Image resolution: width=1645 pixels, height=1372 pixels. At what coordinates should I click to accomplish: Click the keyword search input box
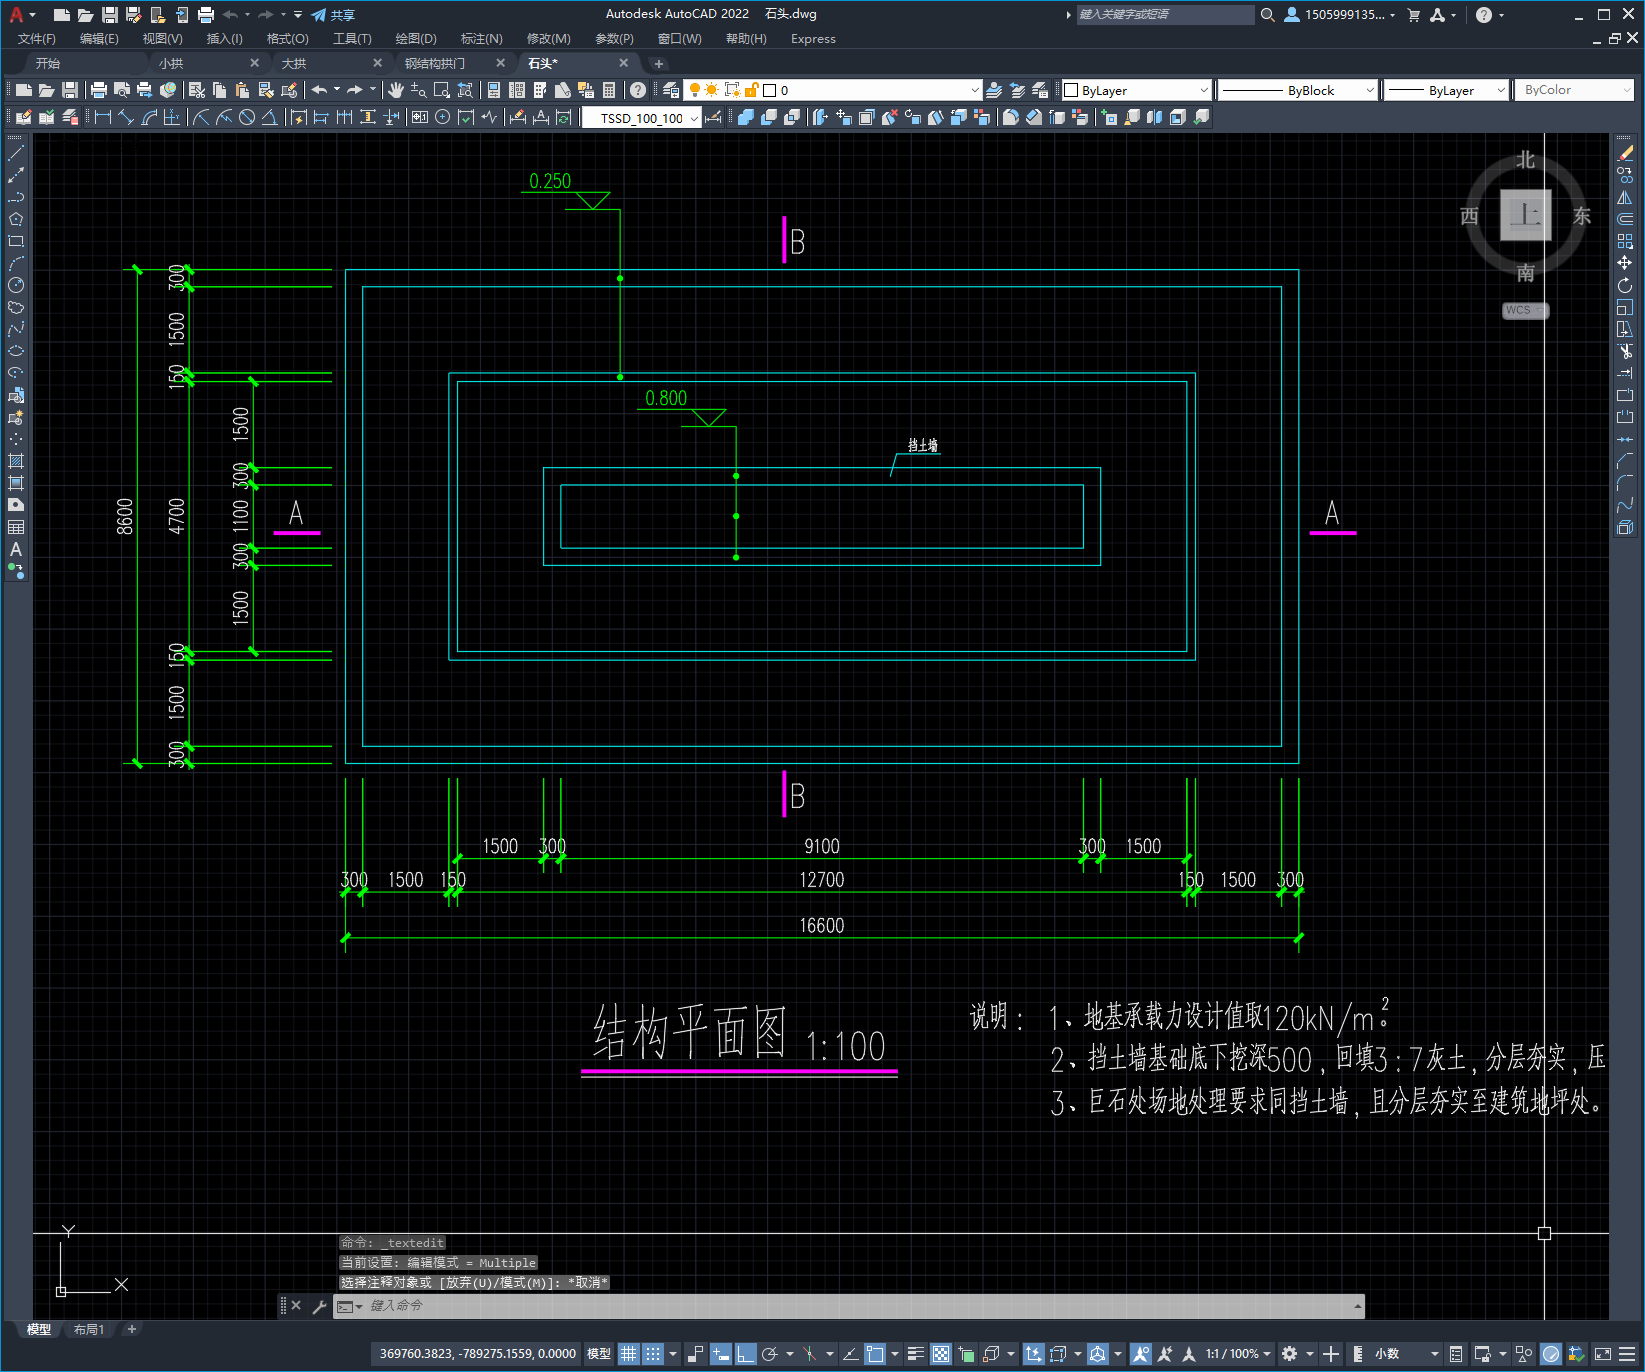1165,15
